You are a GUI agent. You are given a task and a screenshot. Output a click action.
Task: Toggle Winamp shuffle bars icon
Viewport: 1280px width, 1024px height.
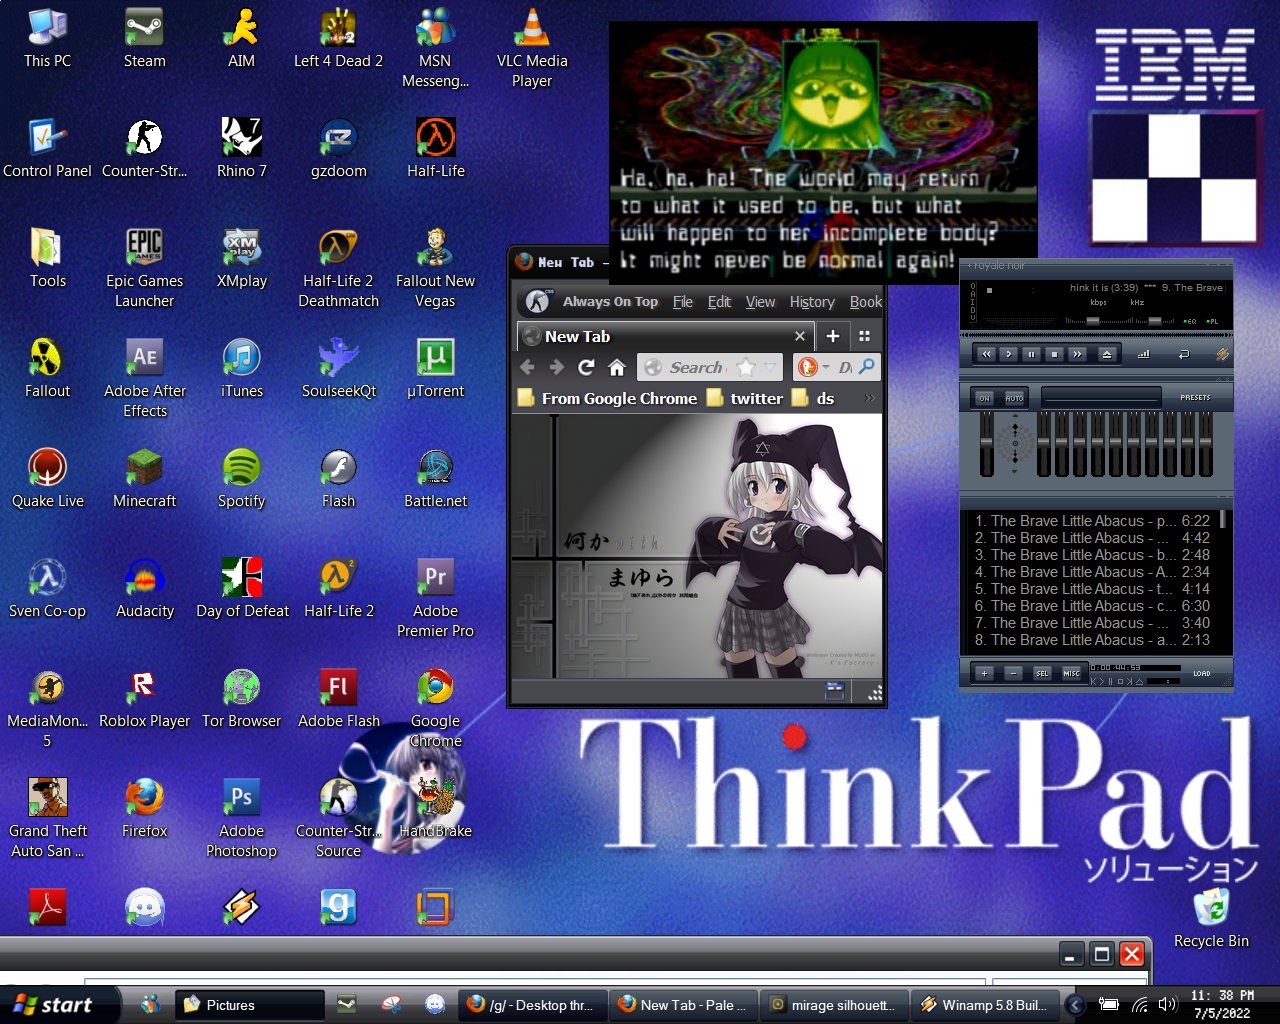[x=1144, y=354]
